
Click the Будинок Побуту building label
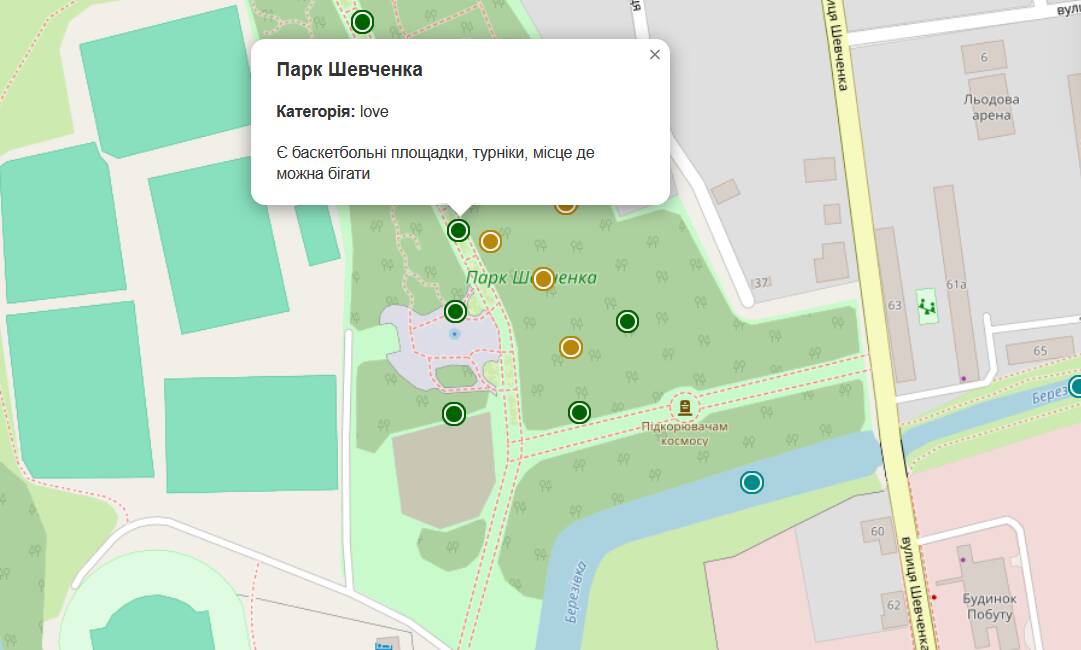point(989,606)
